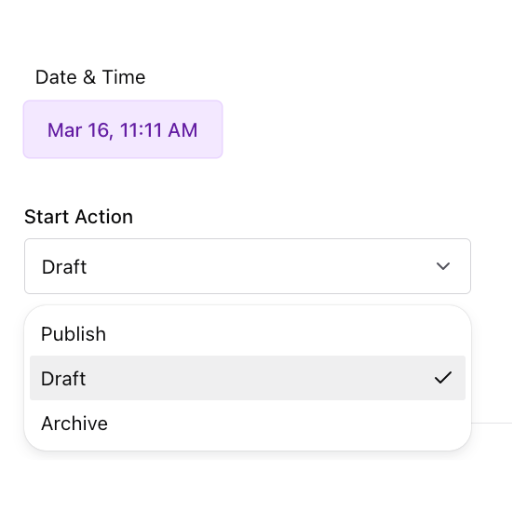Click the Draft text in the combo box
Image resolution: width=512 pixels, height=512 pixels.
pyautogui.click(x=64, y=267)
